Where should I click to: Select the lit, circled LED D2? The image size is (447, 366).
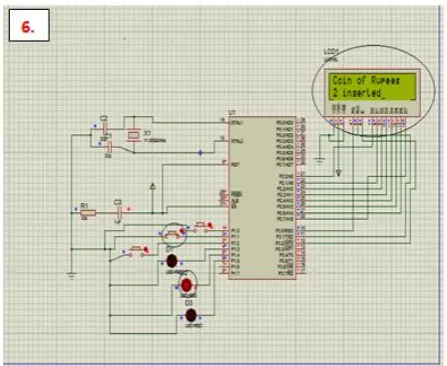(186, 285)
